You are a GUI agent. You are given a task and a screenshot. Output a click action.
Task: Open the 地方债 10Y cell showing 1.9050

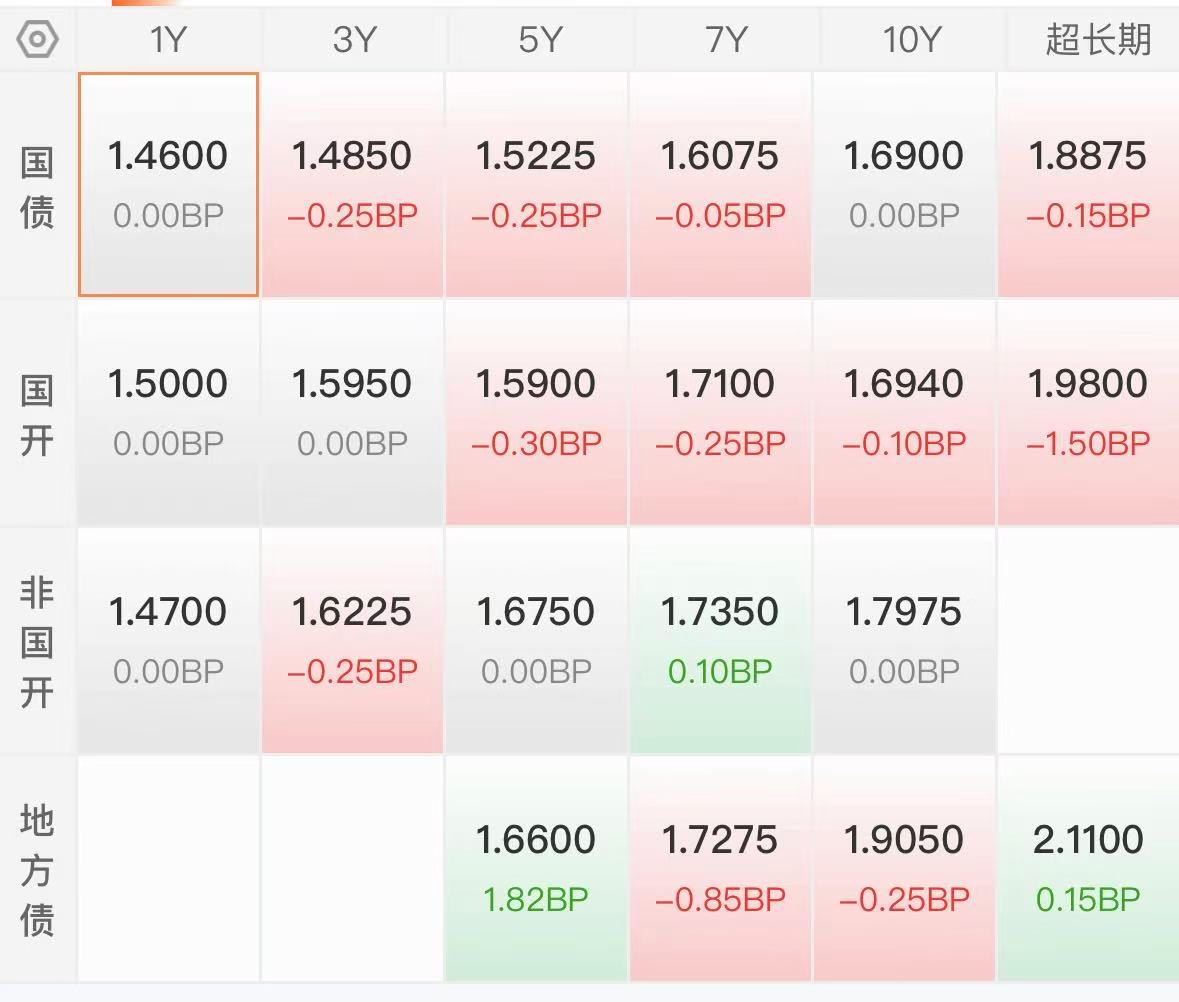(x=904, y=868)
